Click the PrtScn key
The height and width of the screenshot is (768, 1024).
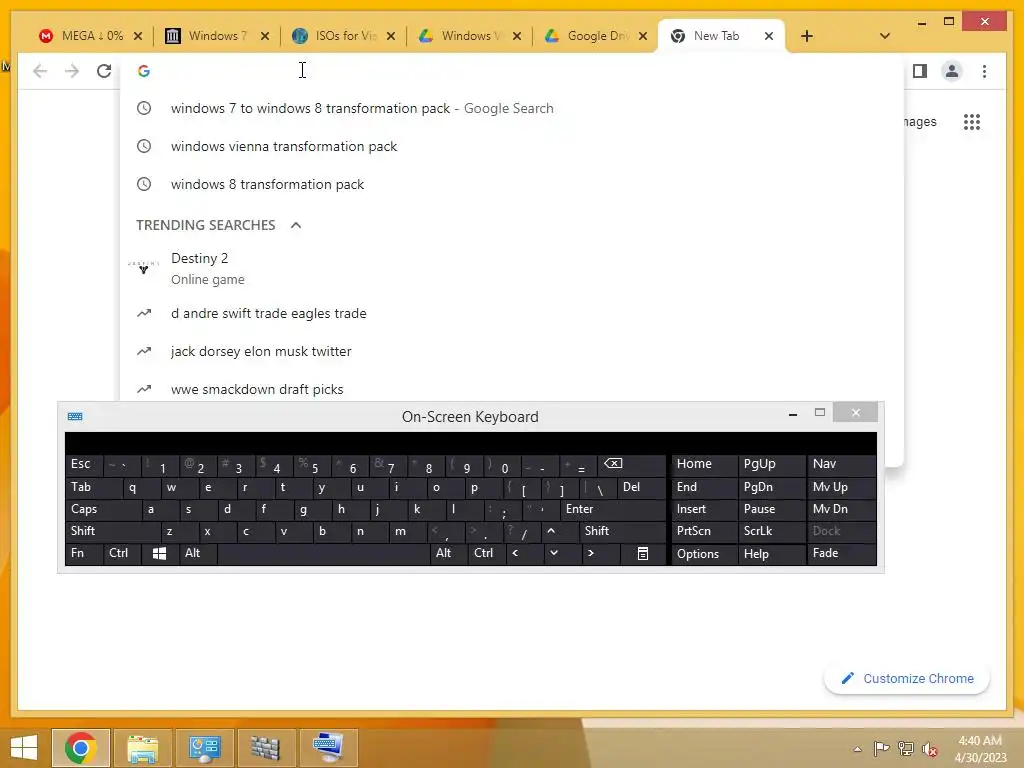[x=704, y=532]
